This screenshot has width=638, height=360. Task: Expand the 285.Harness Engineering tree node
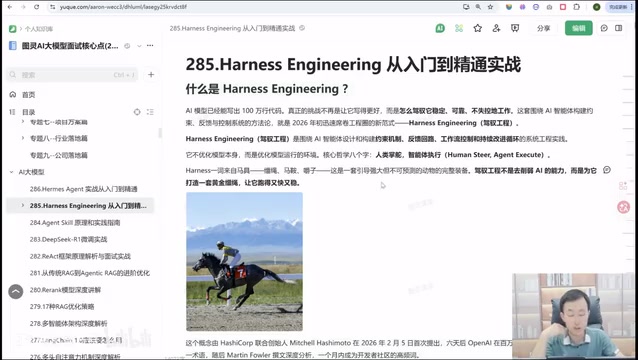click(x=23, y=205)
